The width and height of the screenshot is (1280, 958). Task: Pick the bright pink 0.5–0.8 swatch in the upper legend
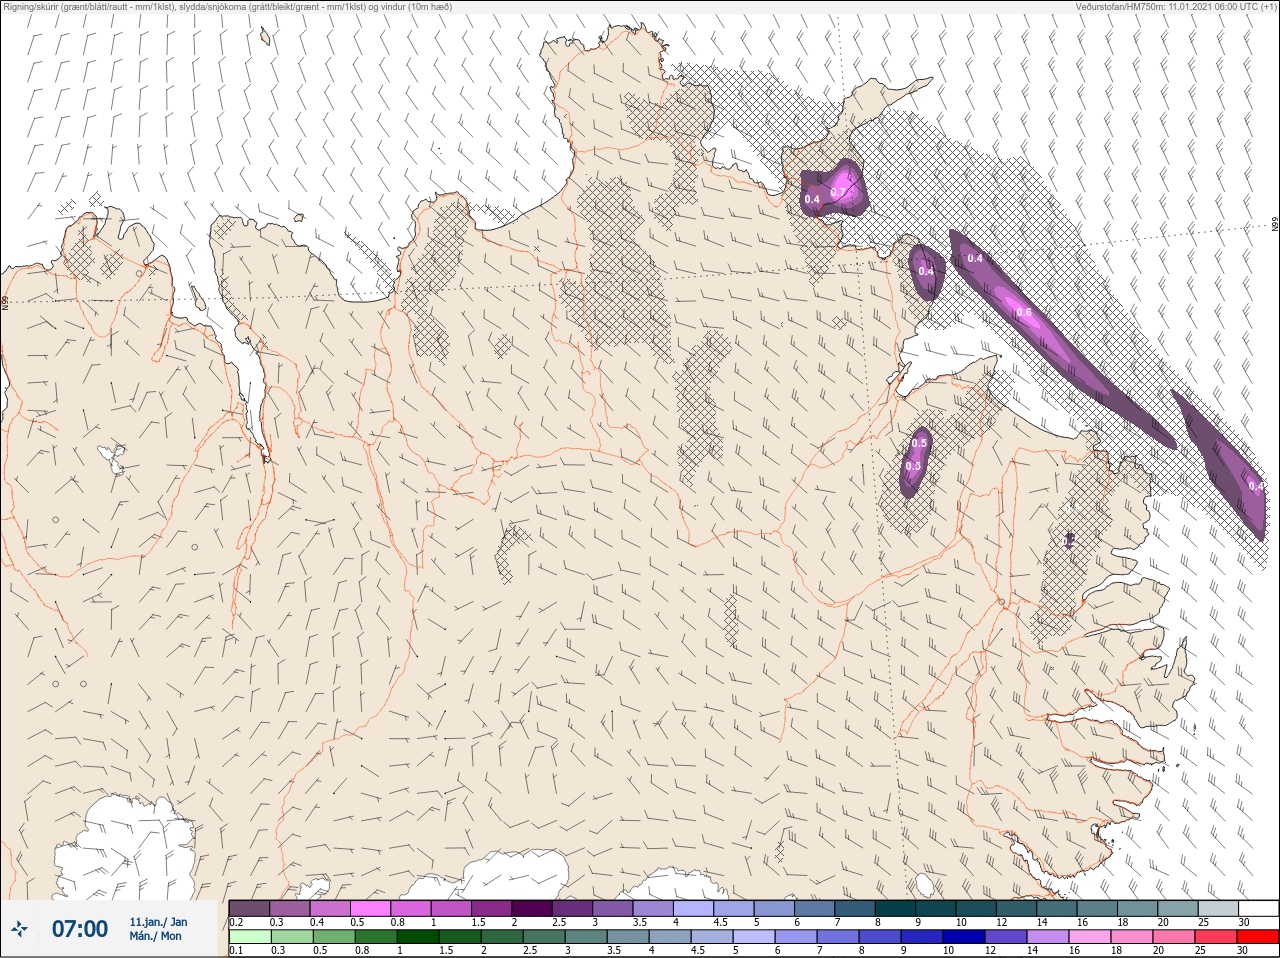pos(371,908)
